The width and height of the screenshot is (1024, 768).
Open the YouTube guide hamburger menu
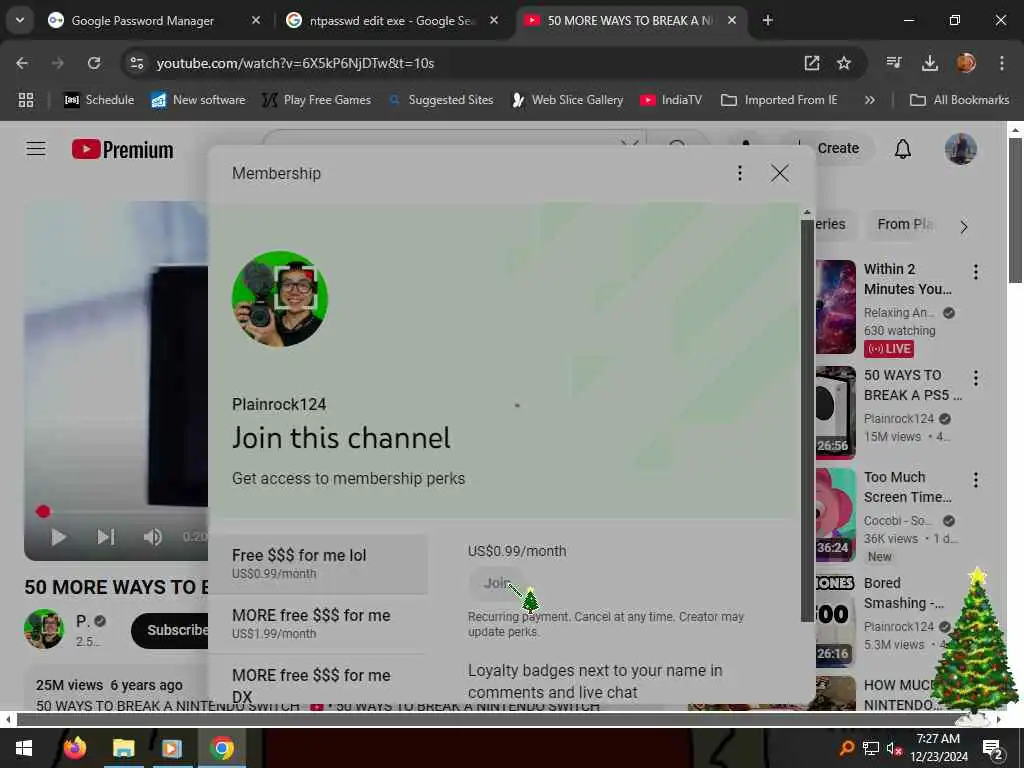[36, 149]
